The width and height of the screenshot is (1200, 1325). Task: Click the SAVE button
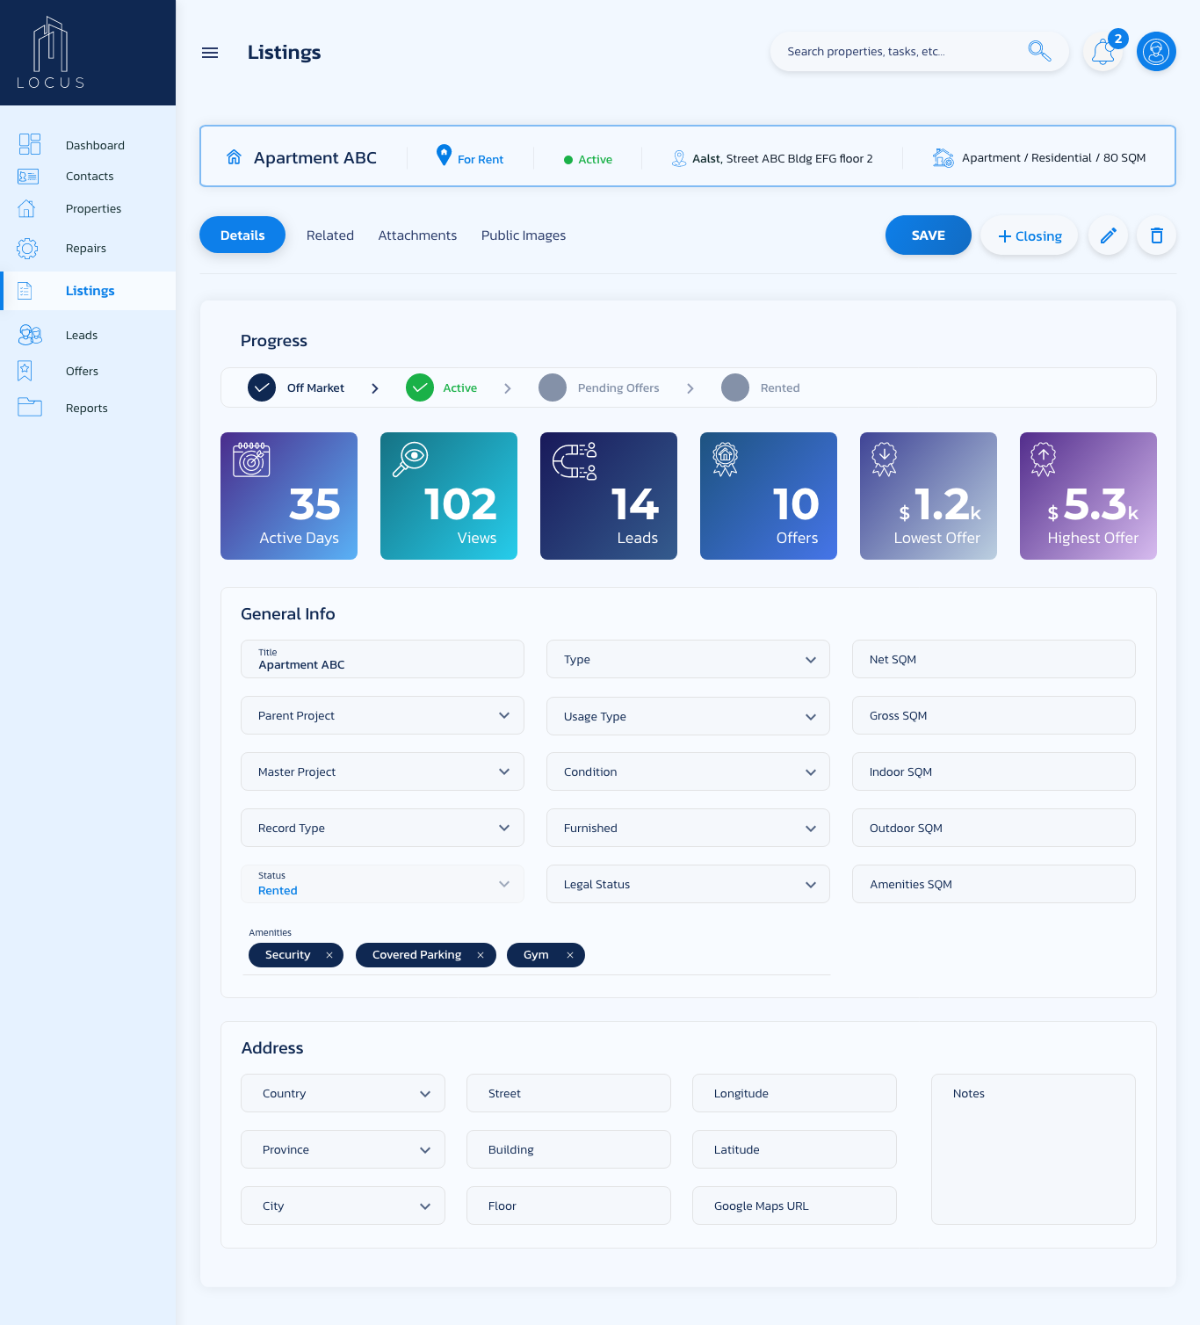928,236
